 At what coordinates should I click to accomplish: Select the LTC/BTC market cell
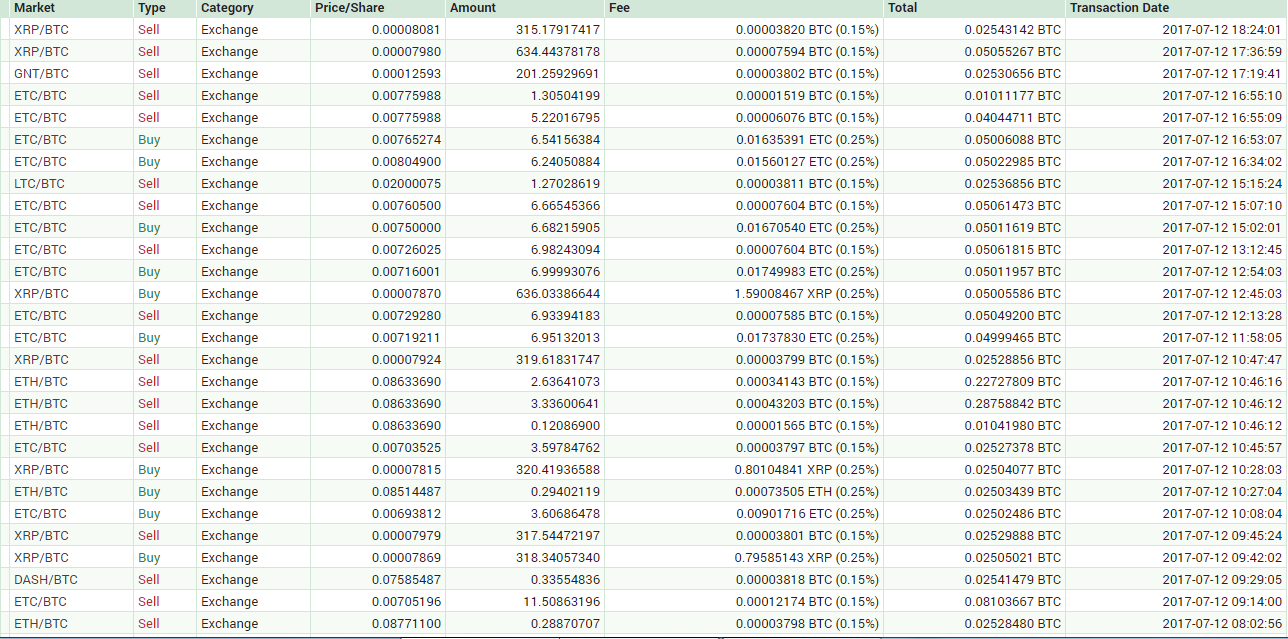click(x=39, y=184)
